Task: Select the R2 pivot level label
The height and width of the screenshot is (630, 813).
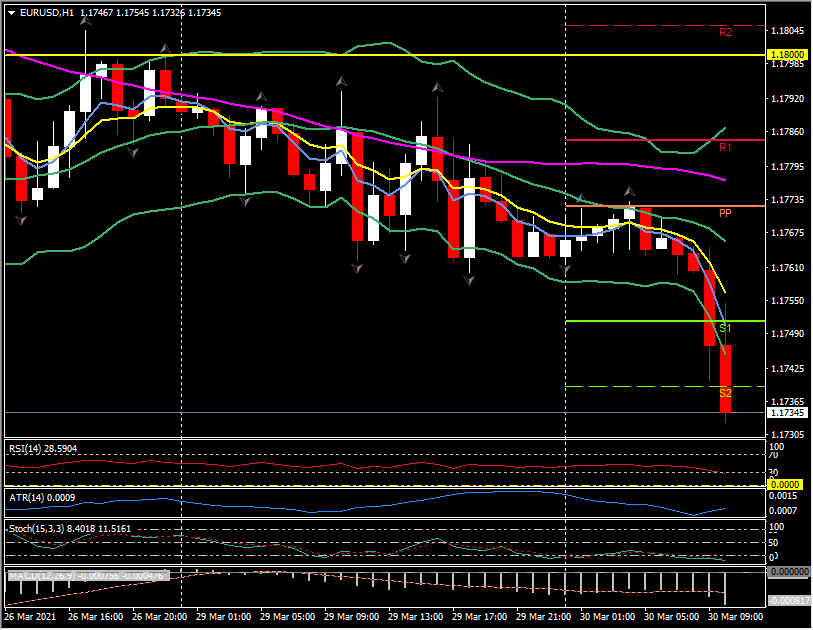Action: point(725,33)
